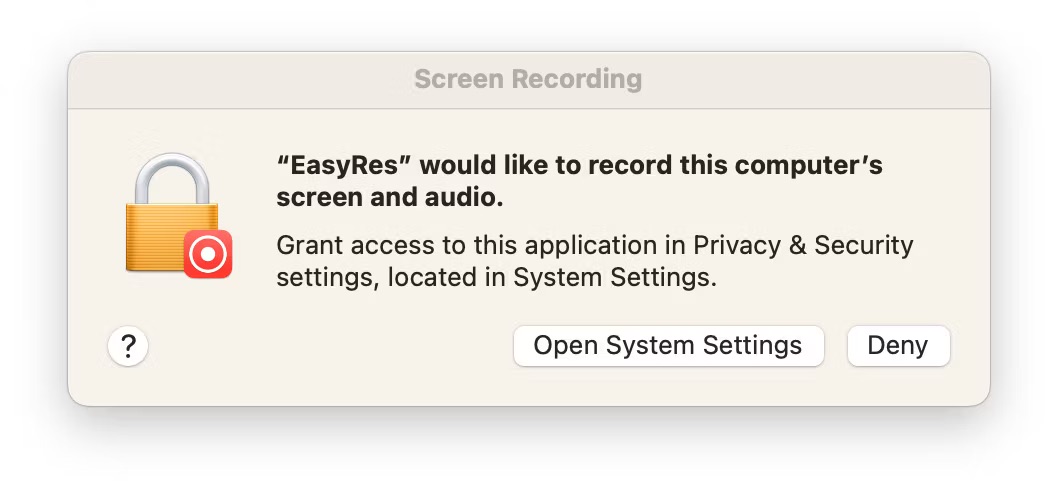
Task: Click the white dot inside the record badge
Action: (x=208, y=254)
